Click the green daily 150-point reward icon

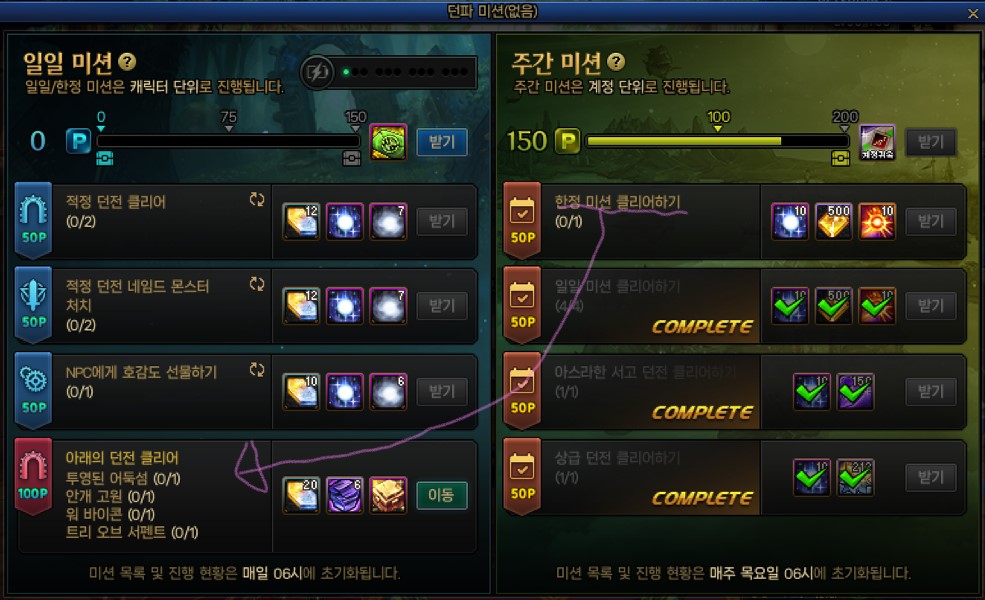pyautogui.click(x=388, y=141)
